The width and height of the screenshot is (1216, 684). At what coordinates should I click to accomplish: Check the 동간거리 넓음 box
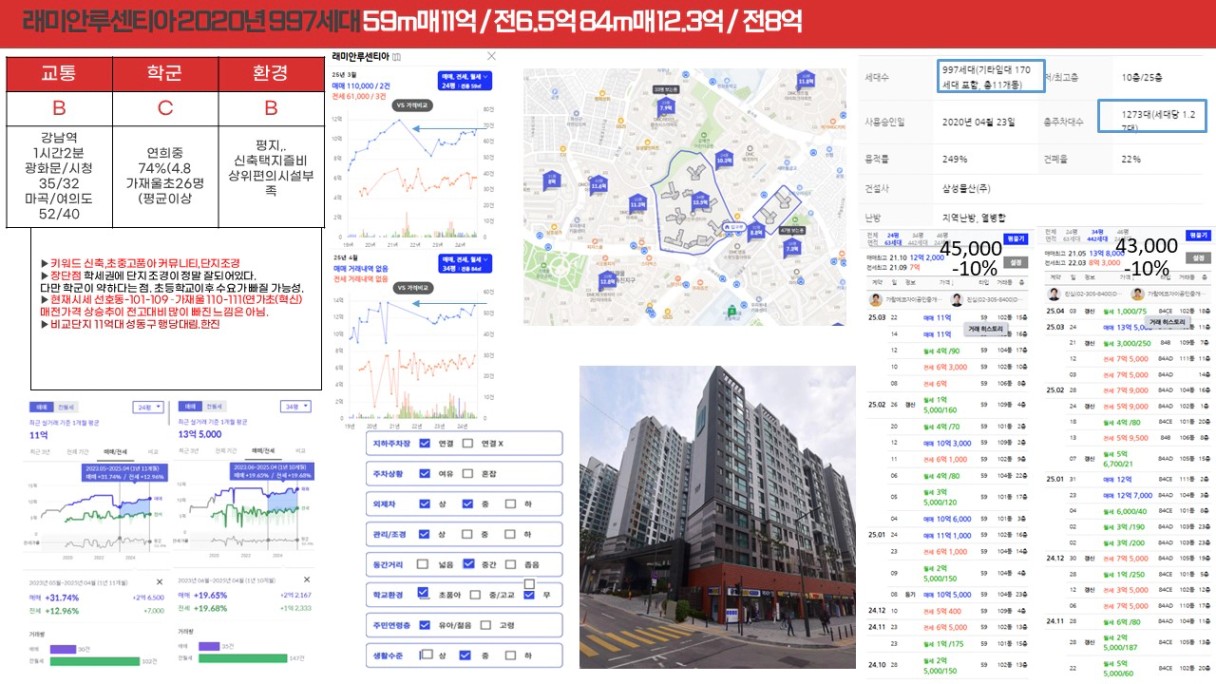[425, 564]
